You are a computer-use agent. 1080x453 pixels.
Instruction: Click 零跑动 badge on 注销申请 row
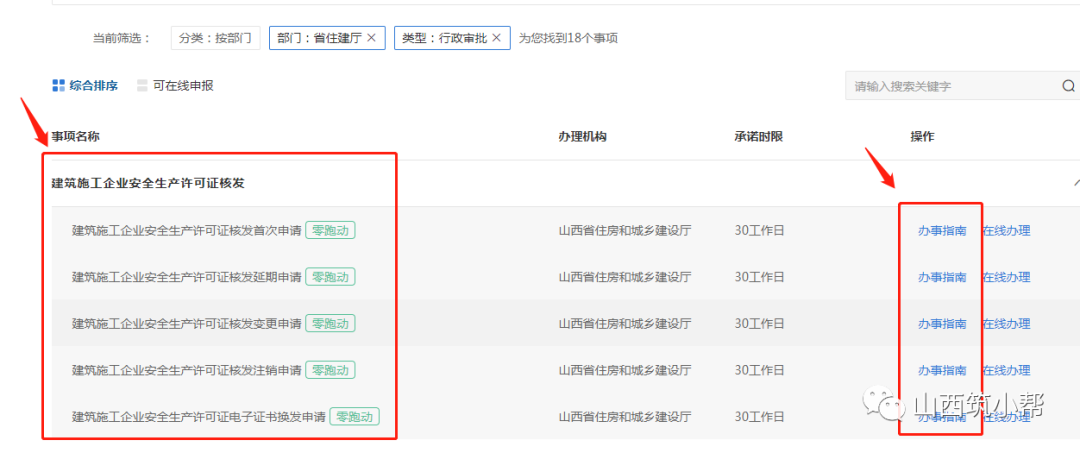(331, 370)
